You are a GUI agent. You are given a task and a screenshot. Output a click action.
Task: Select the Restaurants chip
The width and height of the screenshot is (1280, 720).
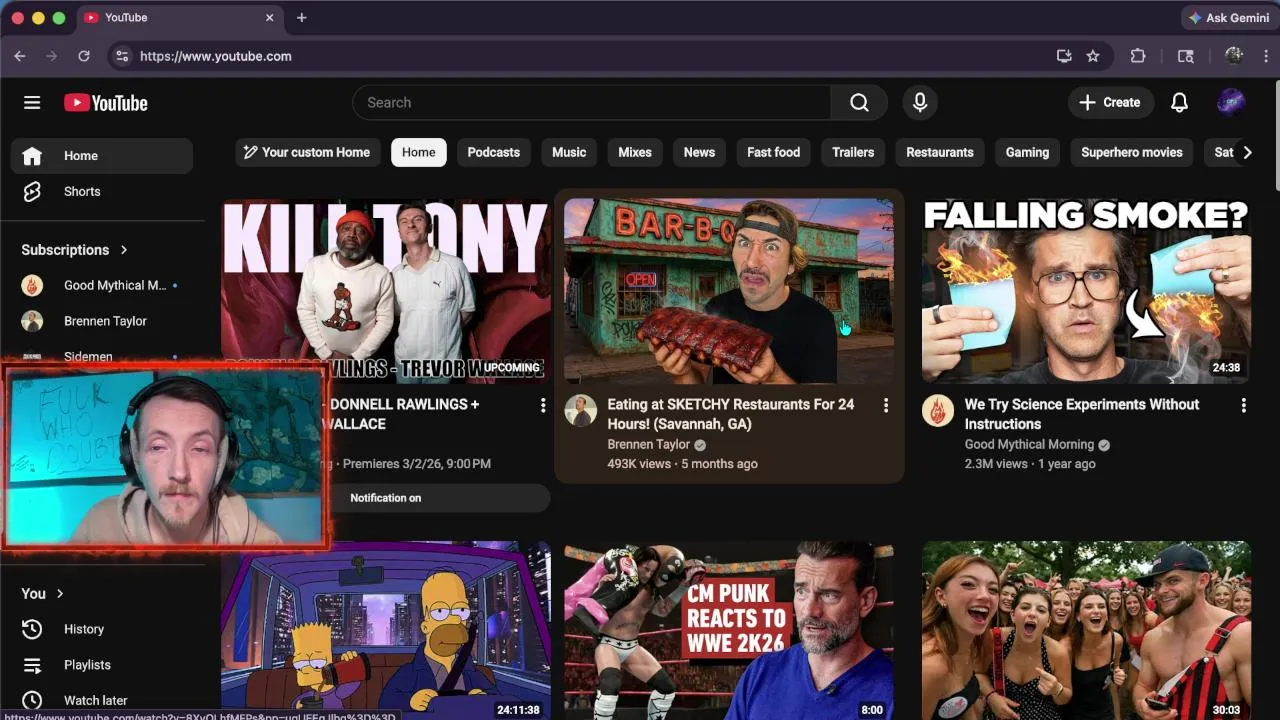(940, 152)
